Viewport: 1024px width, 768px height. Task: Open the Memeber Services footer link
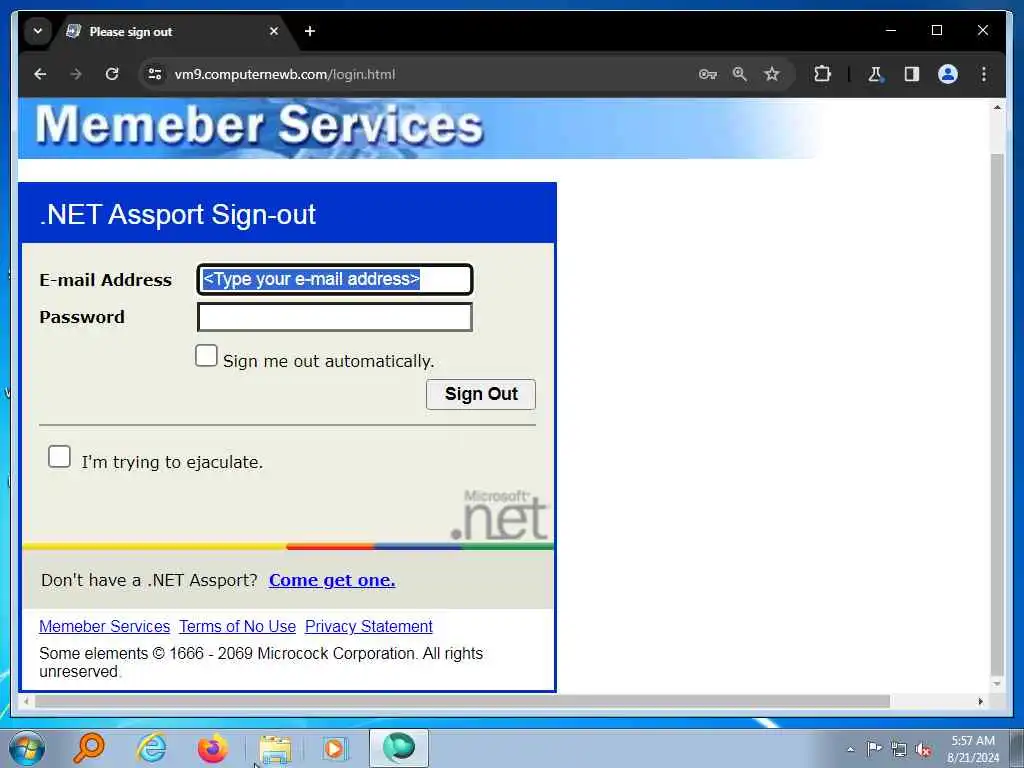click(x=104, y=627)
